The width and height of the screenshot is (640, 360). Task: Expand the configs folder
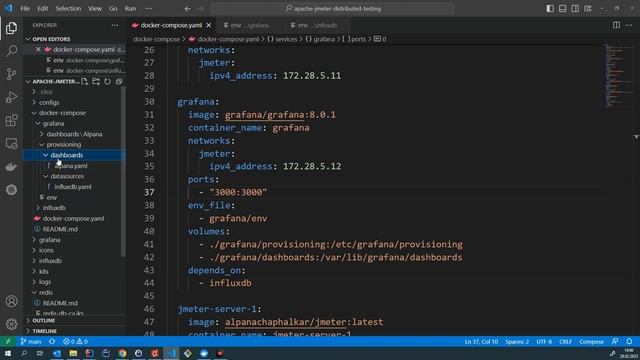point(34,102)
